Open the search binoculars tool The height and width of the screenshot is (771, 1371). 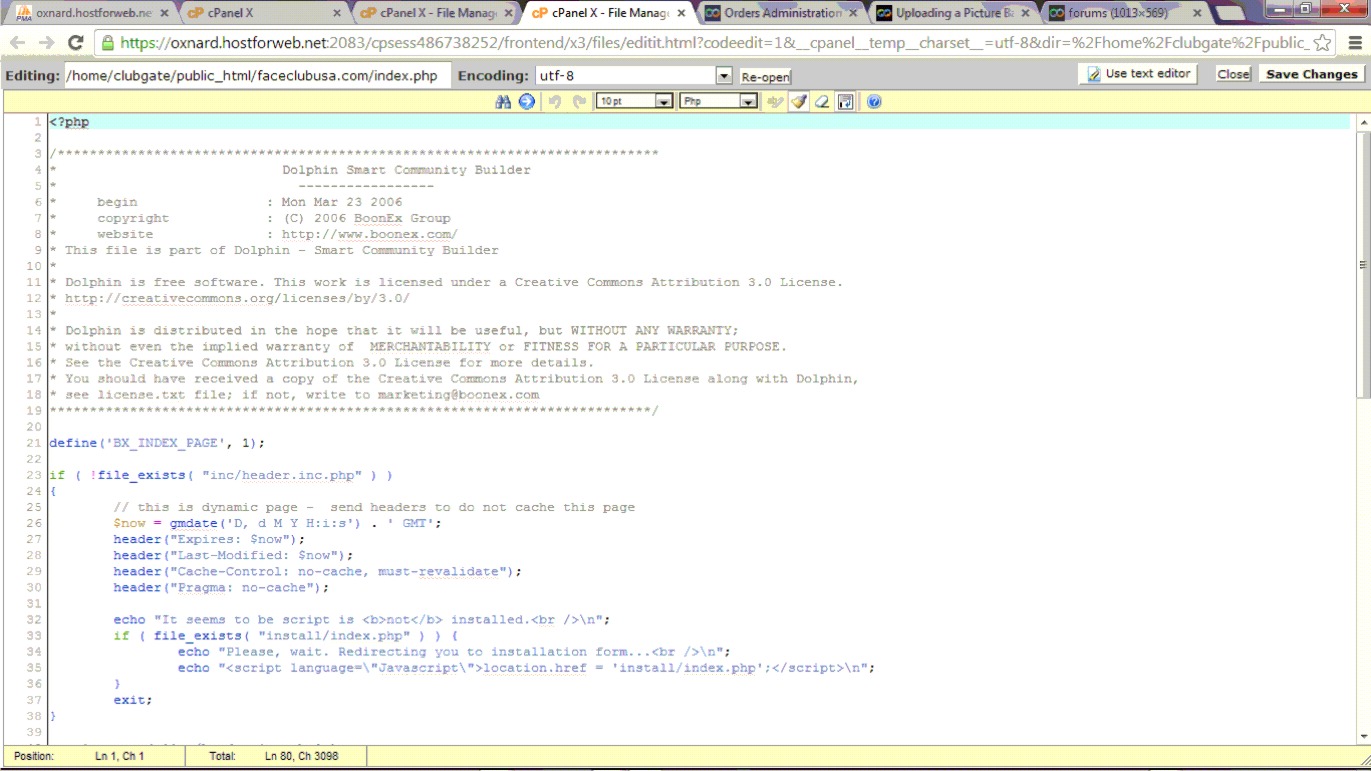coord(503,102)
